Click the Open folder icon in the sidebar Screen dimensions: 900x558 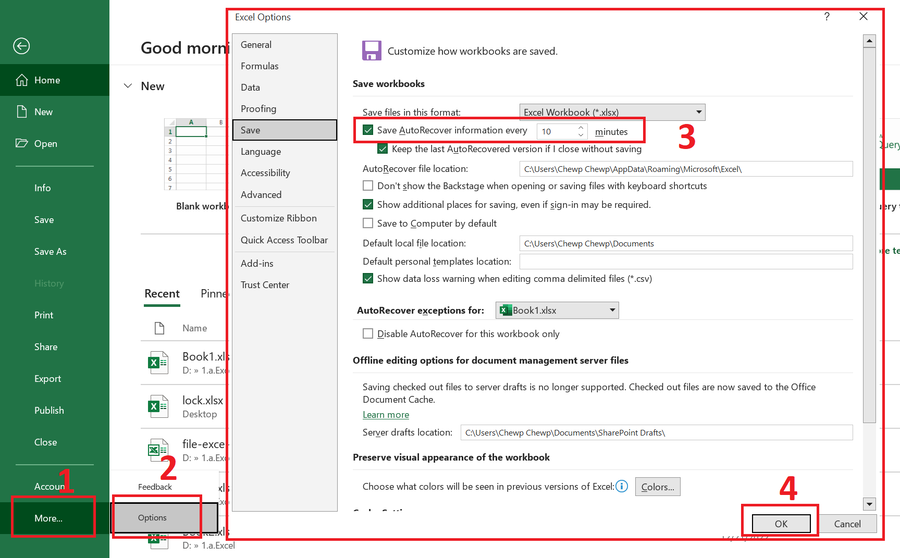point(22,143)
